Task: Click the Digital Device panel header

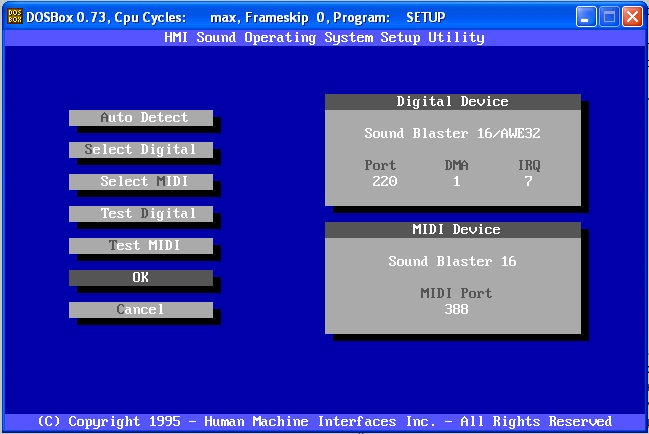Action: point(453,102)
